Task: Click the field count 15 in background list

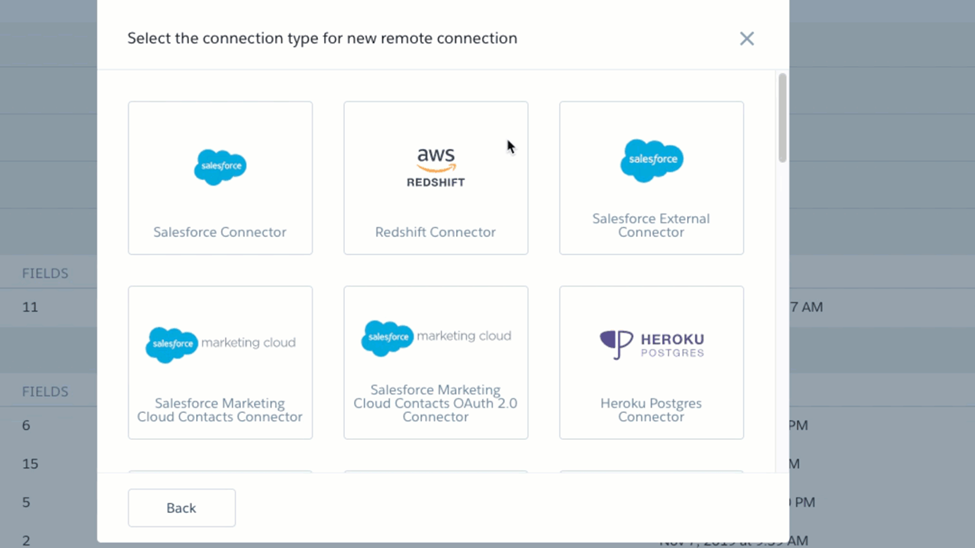Action: click(30, 464)
